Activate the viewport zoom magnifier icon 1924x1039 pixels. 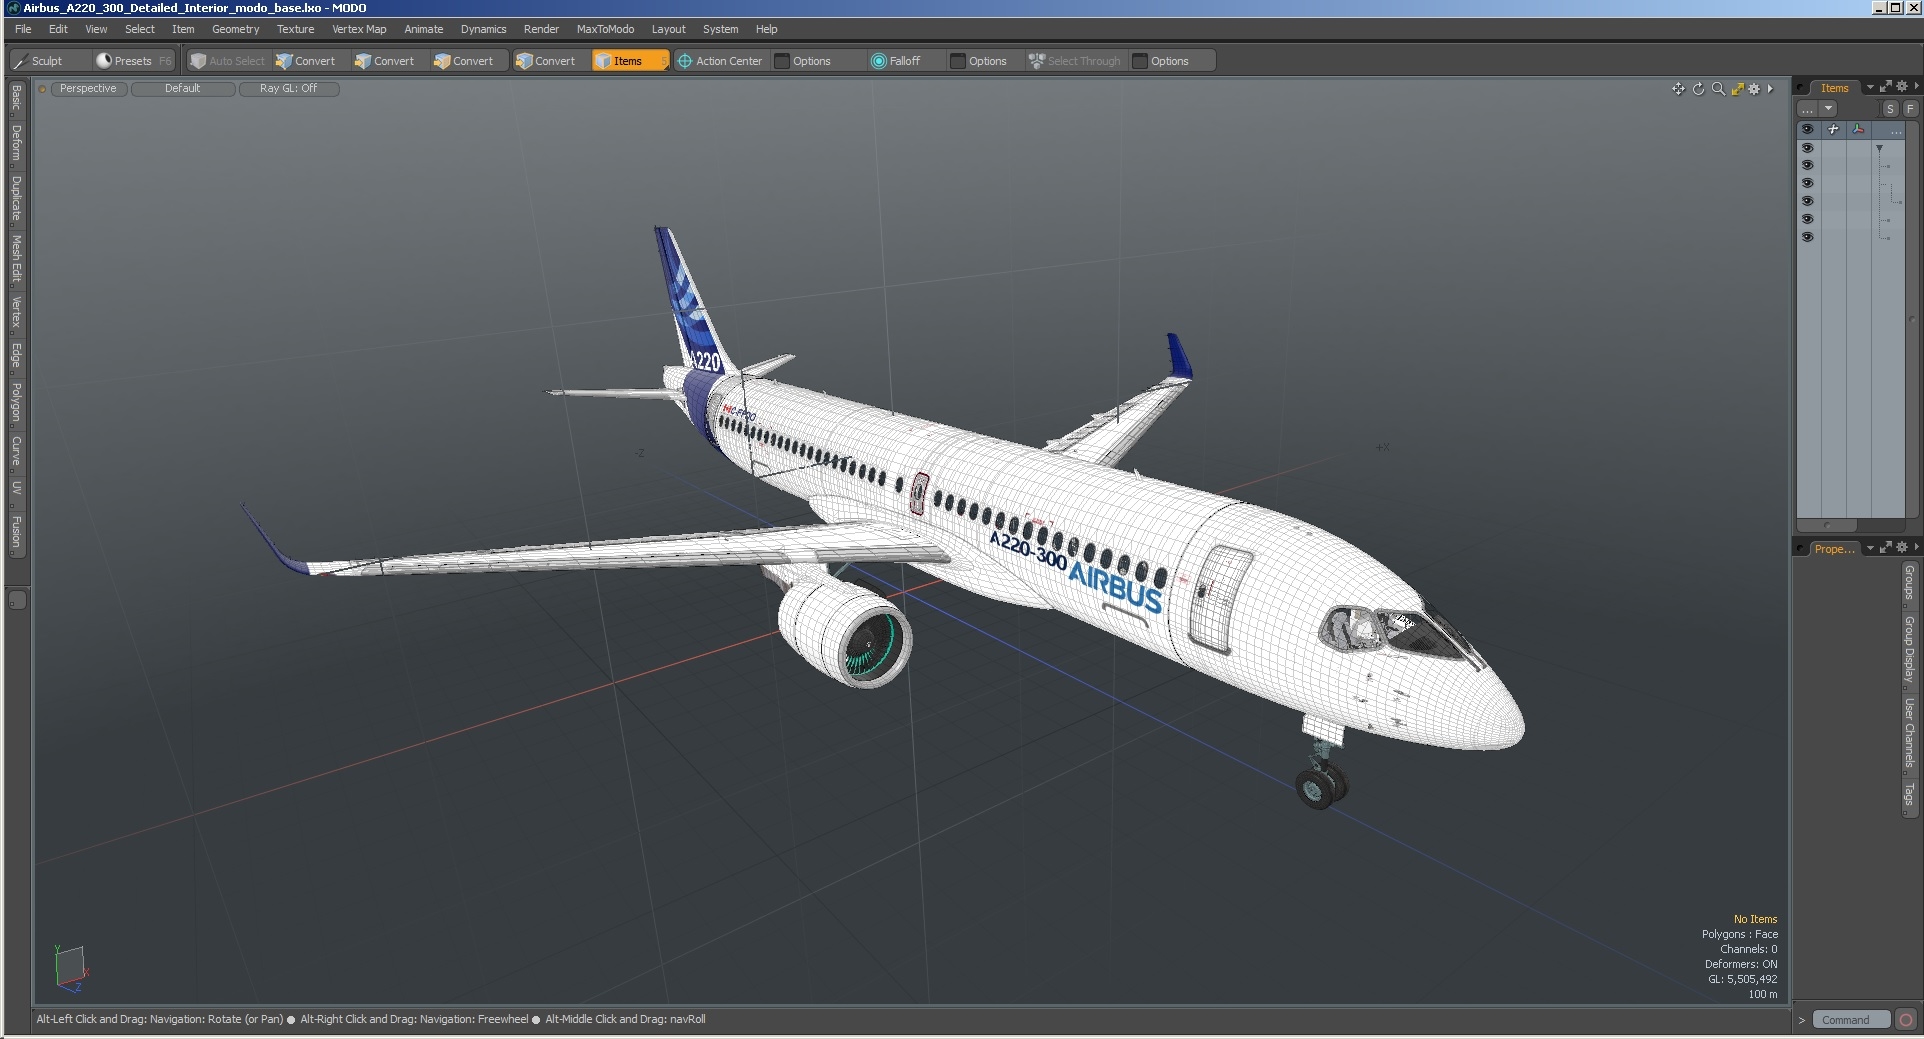pos(1718,89)
